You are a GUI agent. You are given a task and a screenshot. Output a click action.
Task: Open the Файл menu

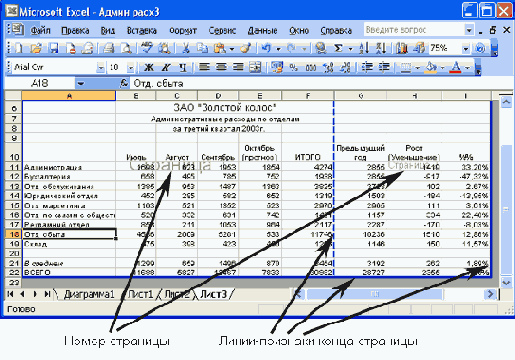click(40, 31)
